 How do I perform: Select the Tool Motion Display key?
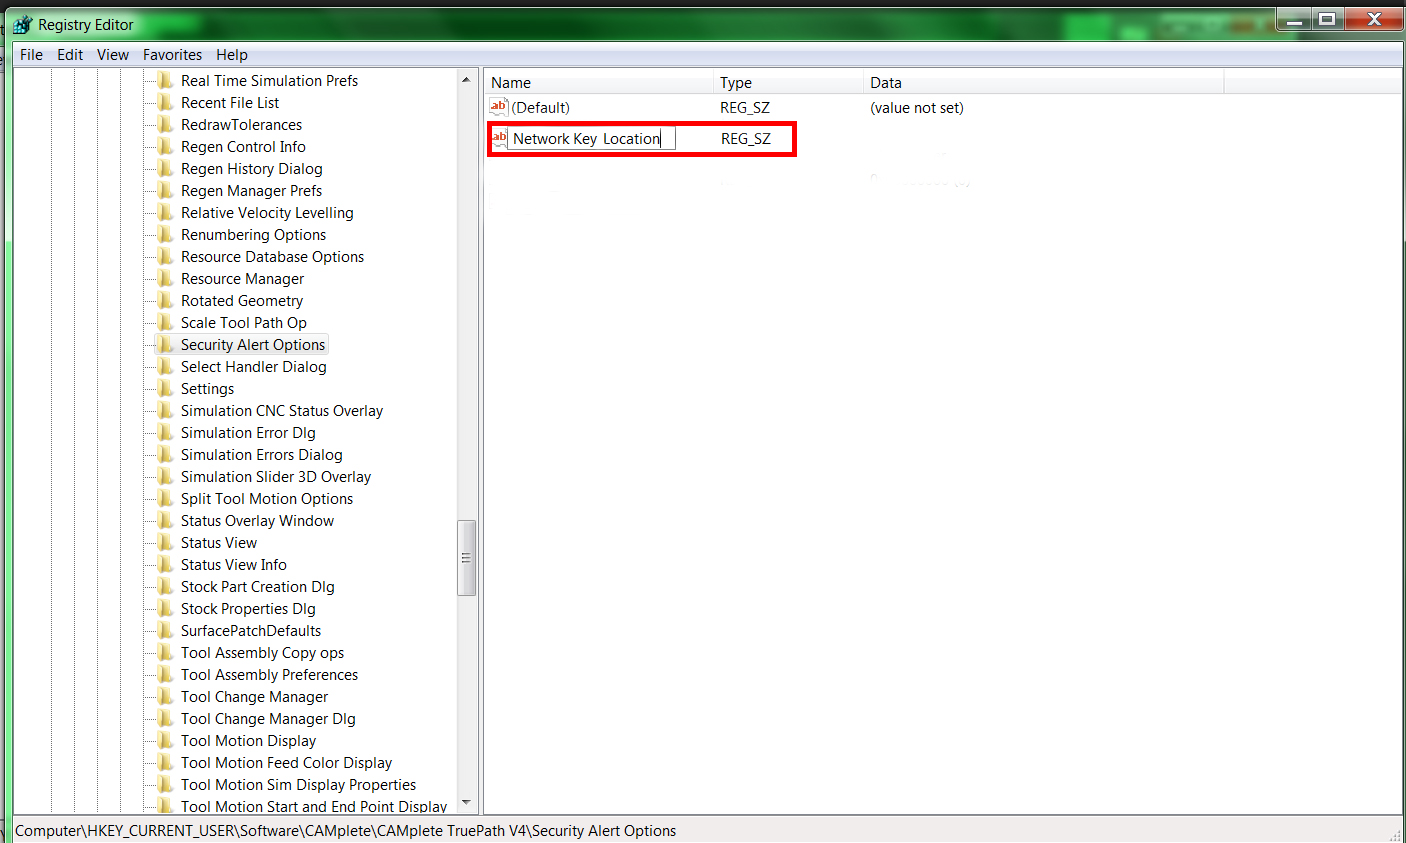[248, 741]
